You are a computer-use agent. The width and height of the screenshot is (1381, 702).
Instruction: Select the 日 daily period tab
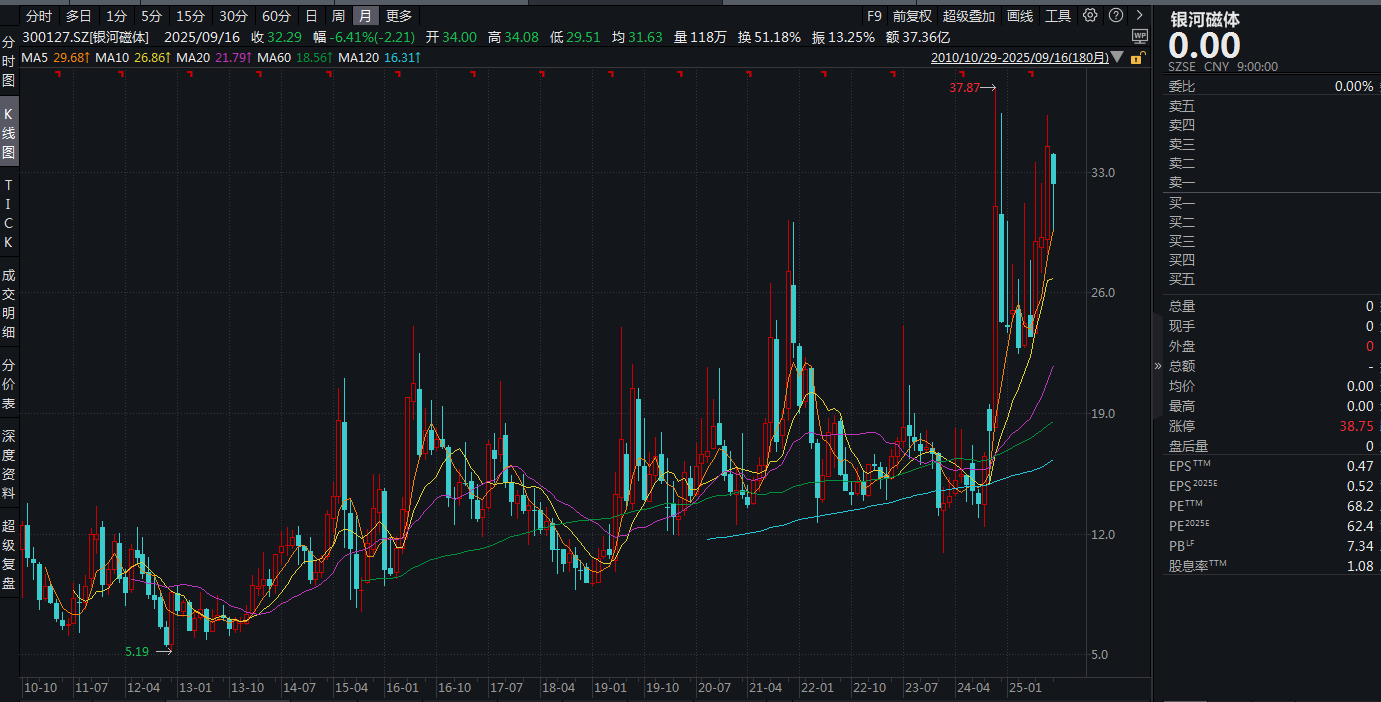tap(311, 16)
